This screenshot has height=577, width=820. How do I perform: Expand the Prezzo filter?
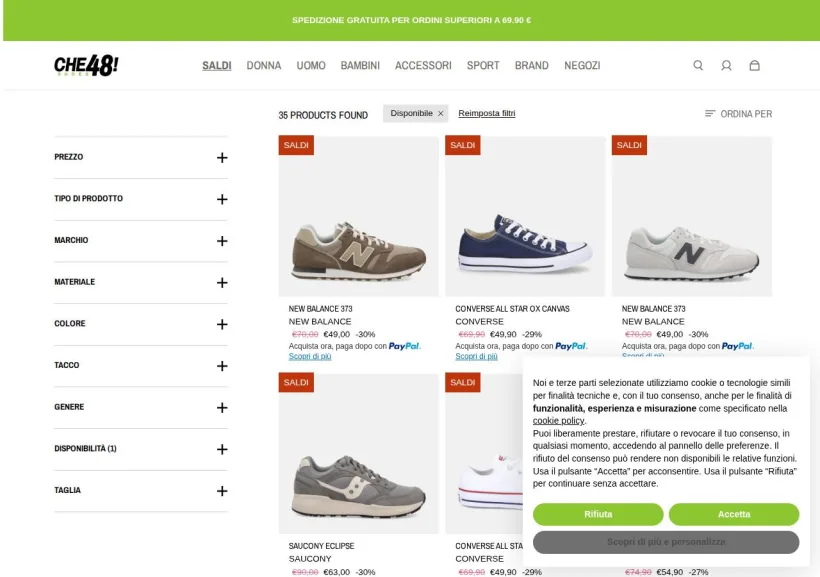point(141,157)
